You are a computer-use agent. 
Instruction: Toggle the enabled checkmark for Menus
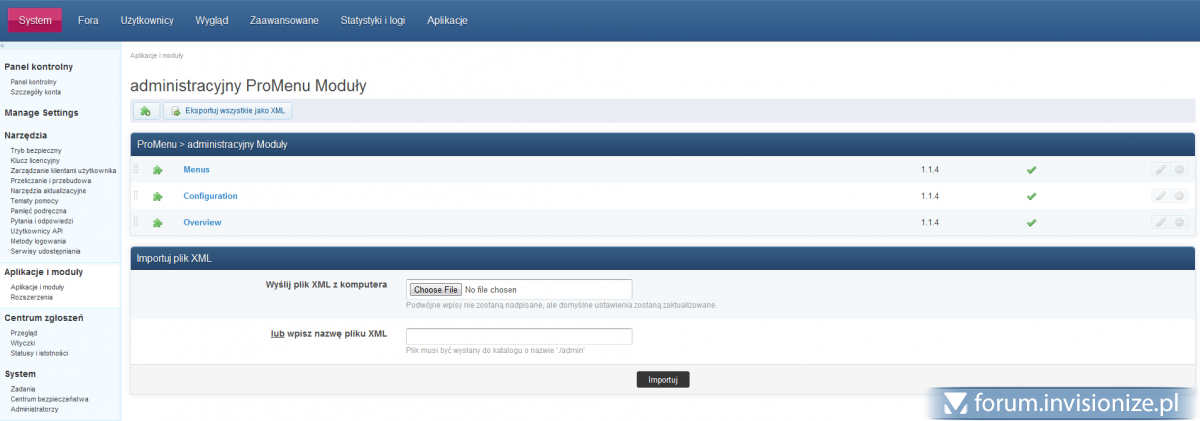1031,170
